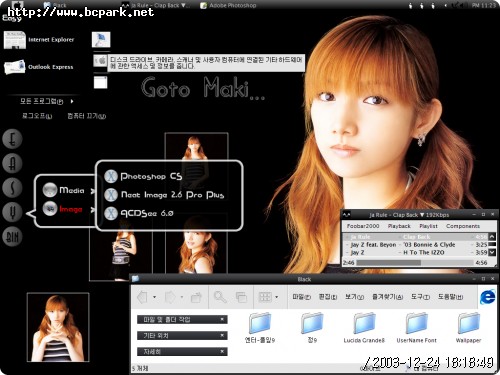This screenshot has width=500, height=375.
Task: Select the H To The IZZO playlist row
Action: [415, 253]
